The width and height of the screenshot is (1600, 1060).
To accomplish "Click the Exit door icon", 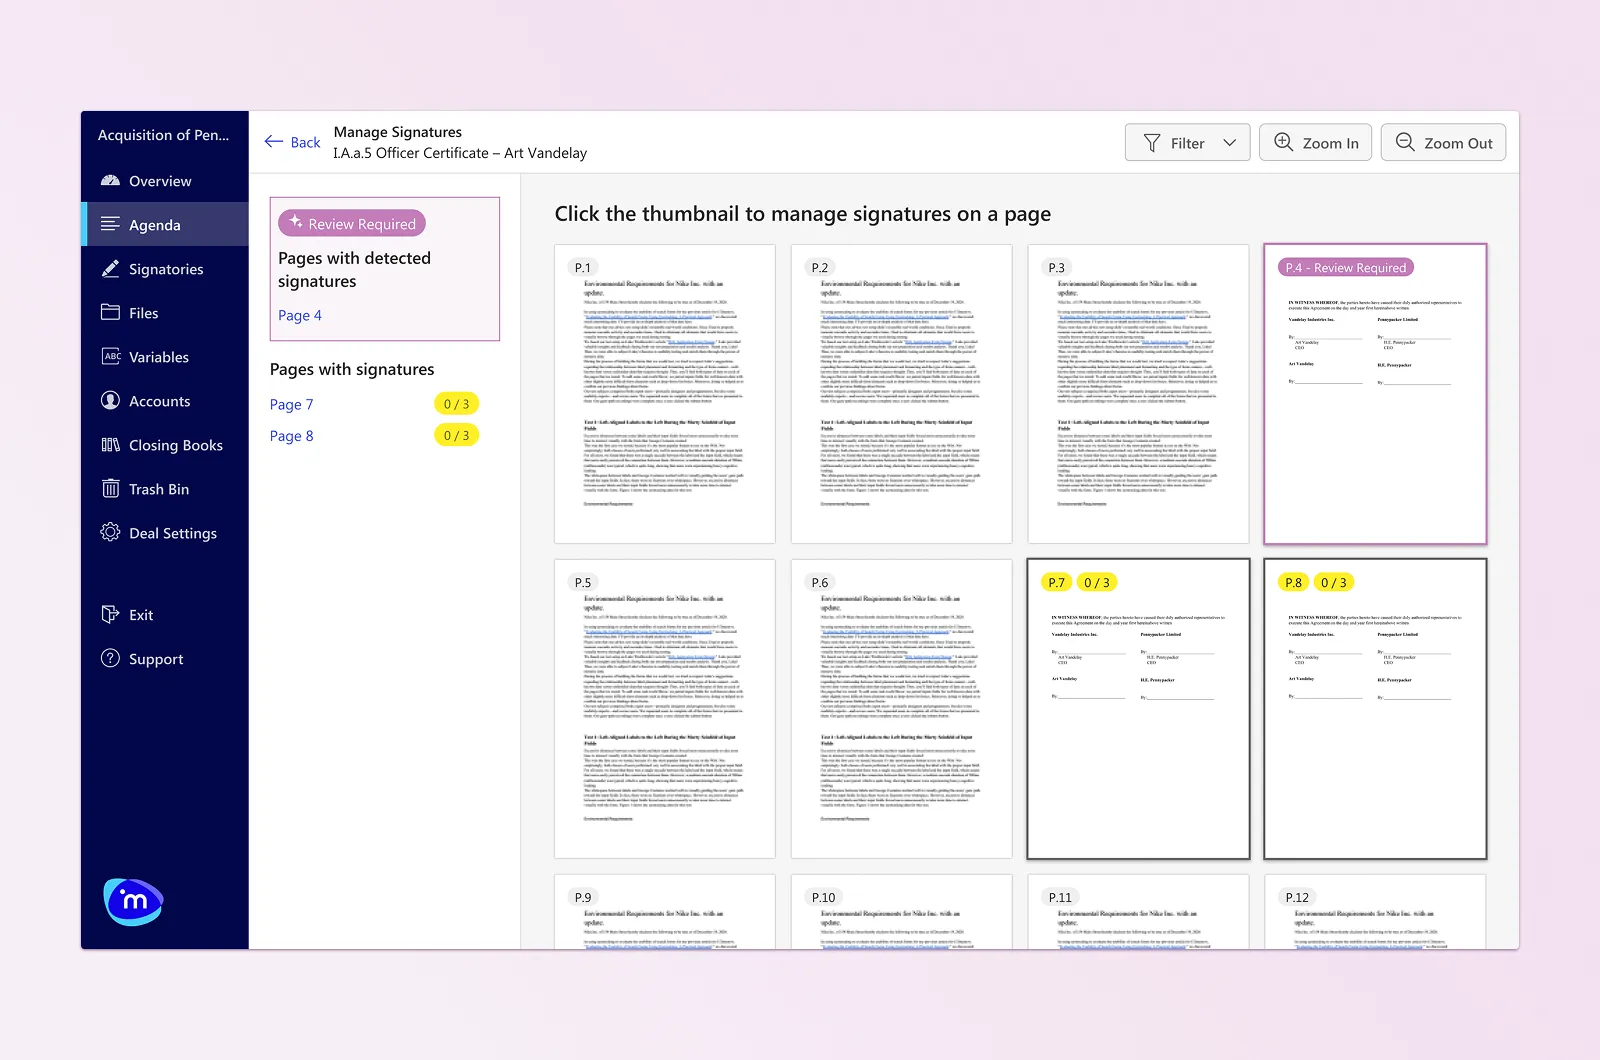I will pyautogui.click(x=110, y=614).
